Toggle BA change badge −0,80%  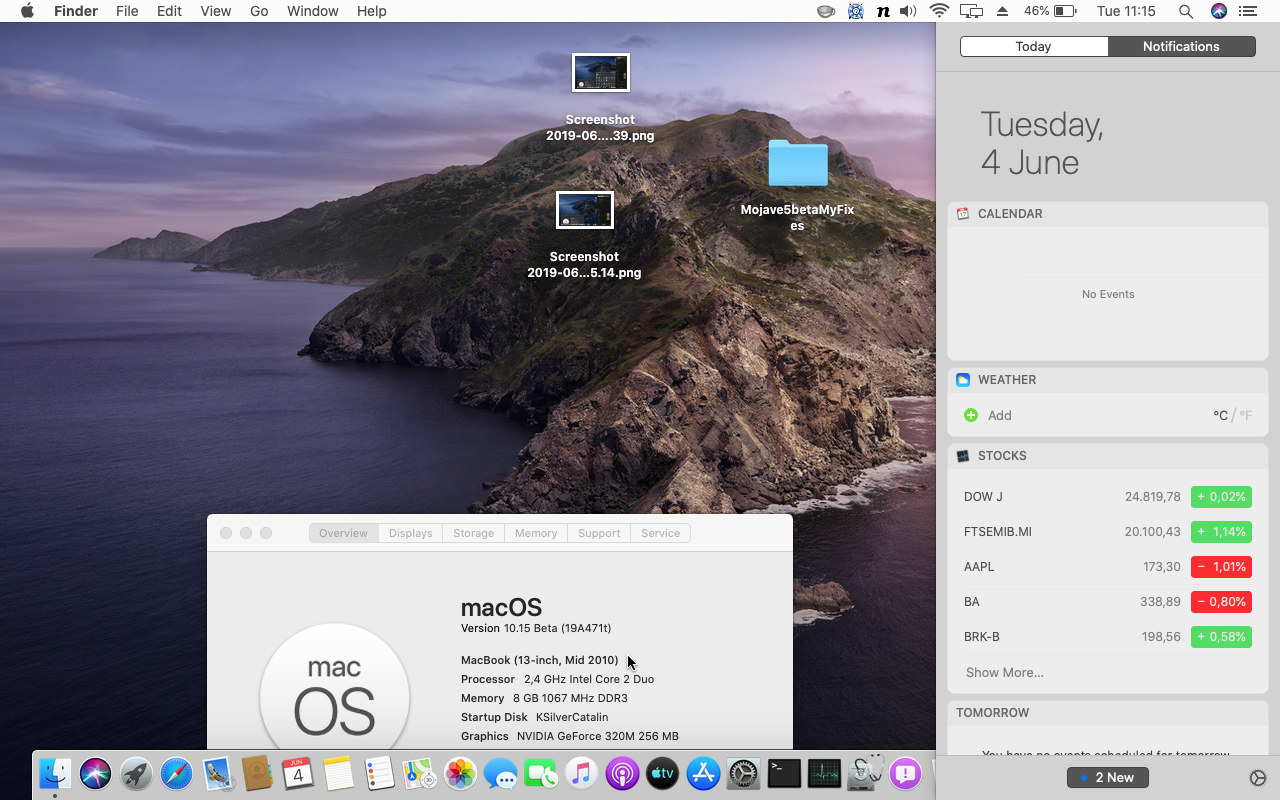(1221, 601)
